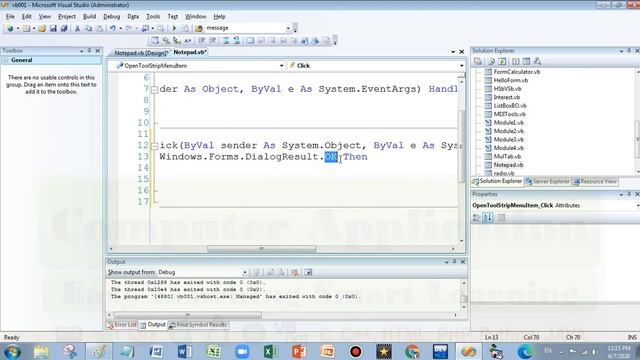640x360 pixels.
Task: Click the Display Object Member List icon
Action: pos(155,40)
